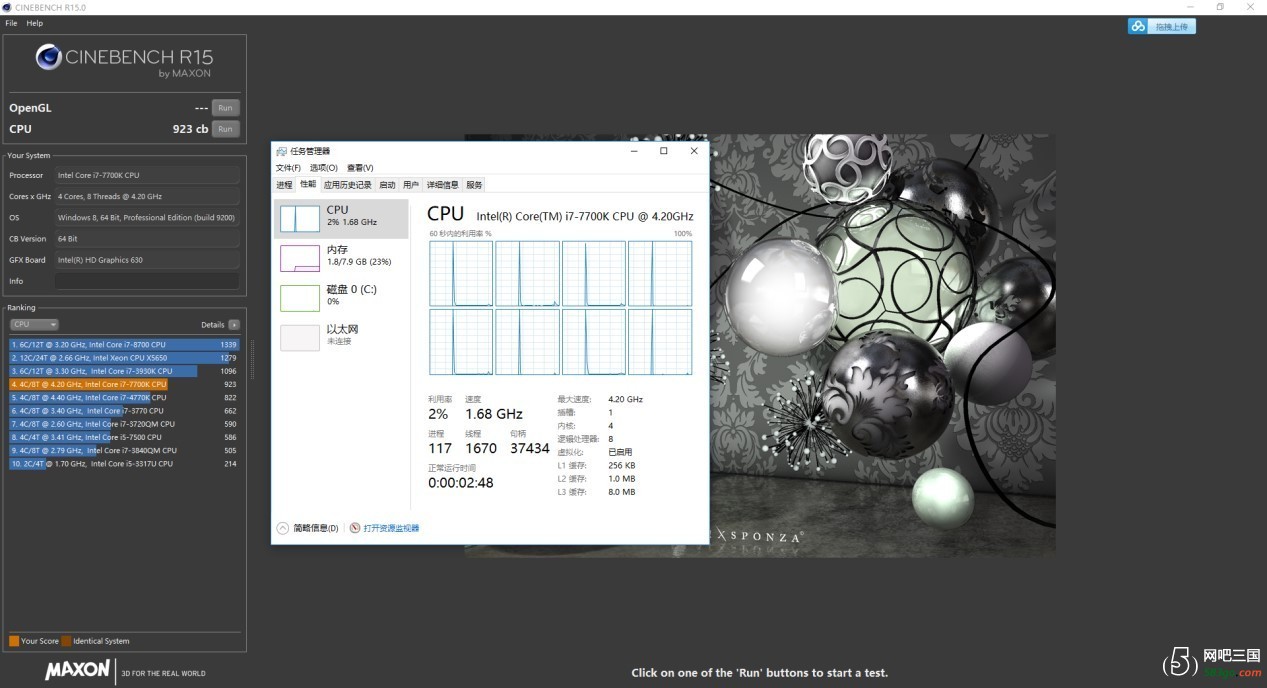
Task: Select ranking row Intel Core i7-3770 CPU
Action: click(x=124, y=410)
